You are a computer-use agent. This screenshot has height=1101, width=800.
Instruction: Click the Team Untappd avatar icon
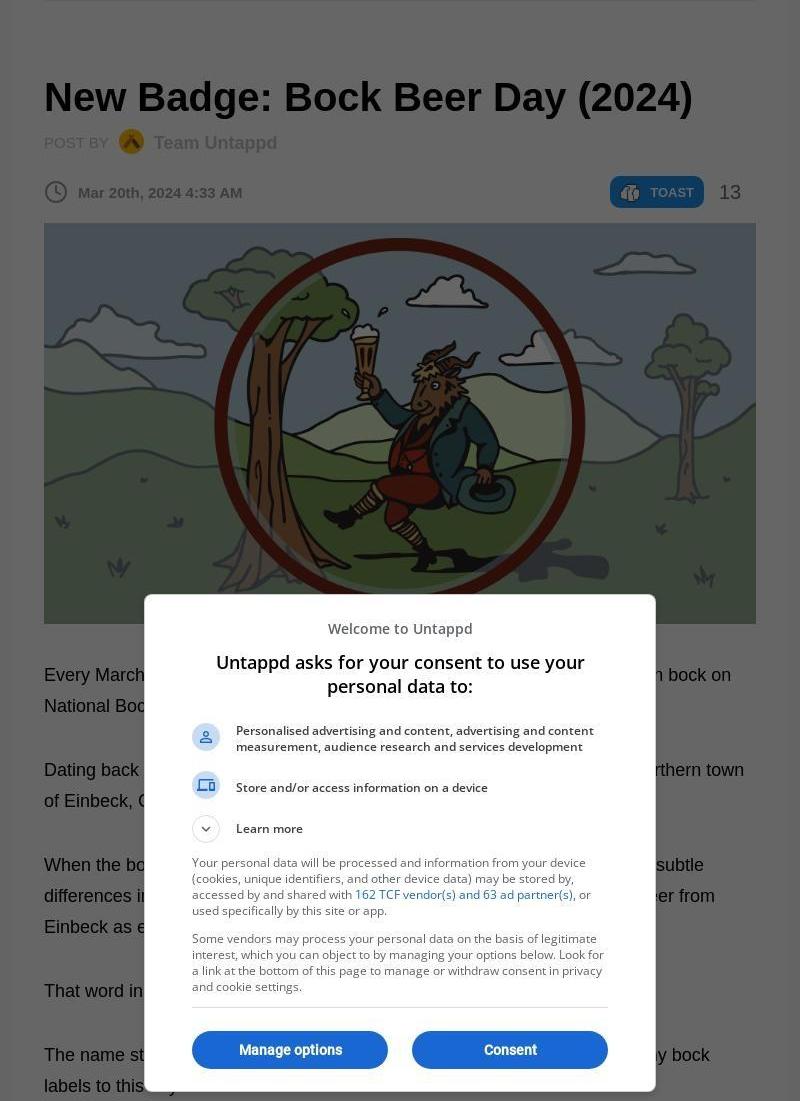[131, 142]
